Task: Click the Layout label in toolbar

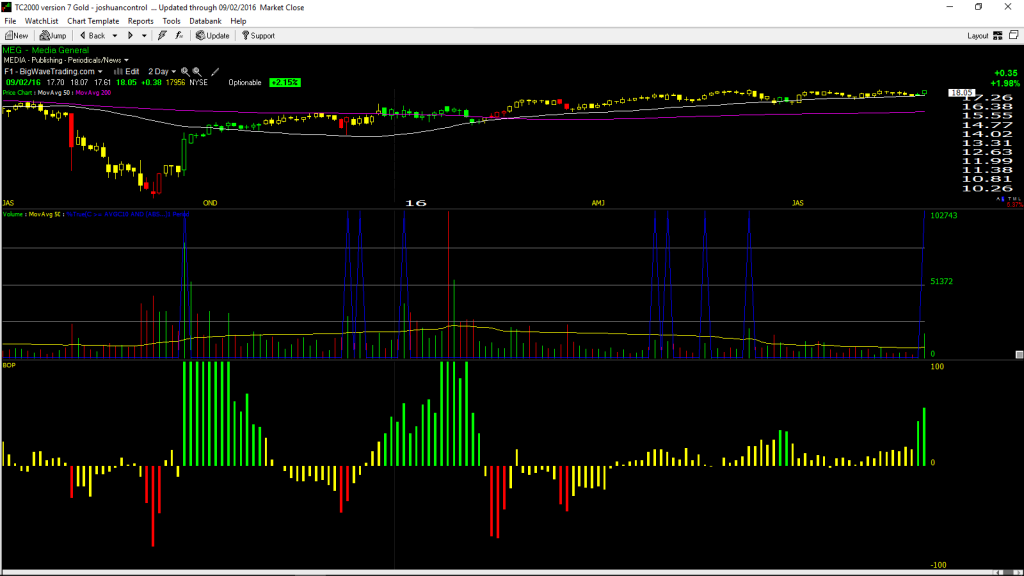Action: tap(978, 36)
